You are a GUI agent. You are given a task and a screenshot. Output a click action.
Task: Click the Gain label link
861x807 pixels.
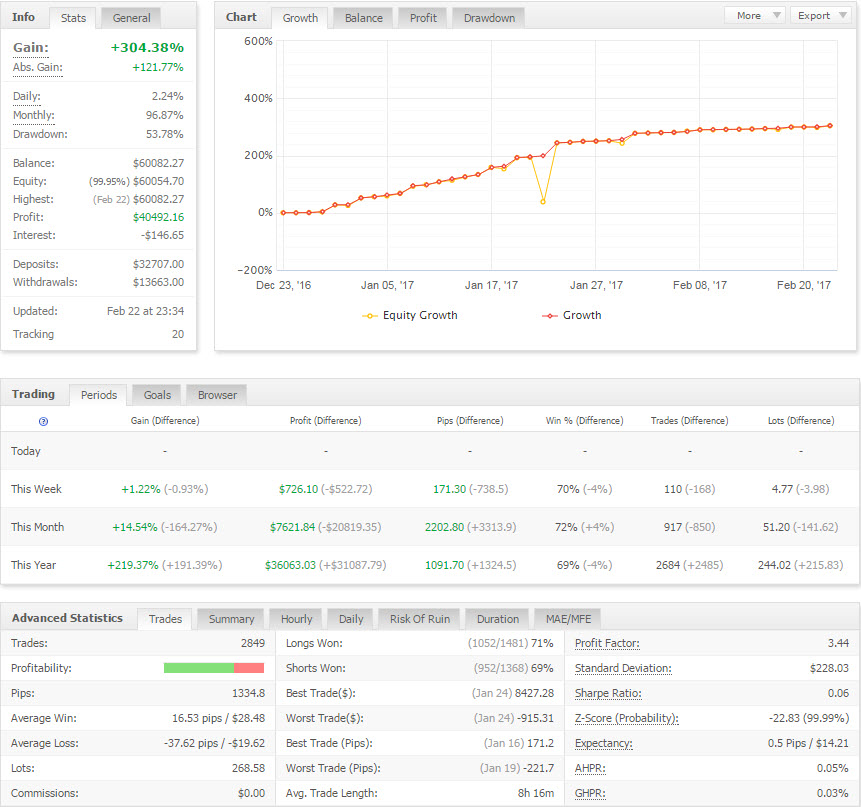(x=30, y=48)
